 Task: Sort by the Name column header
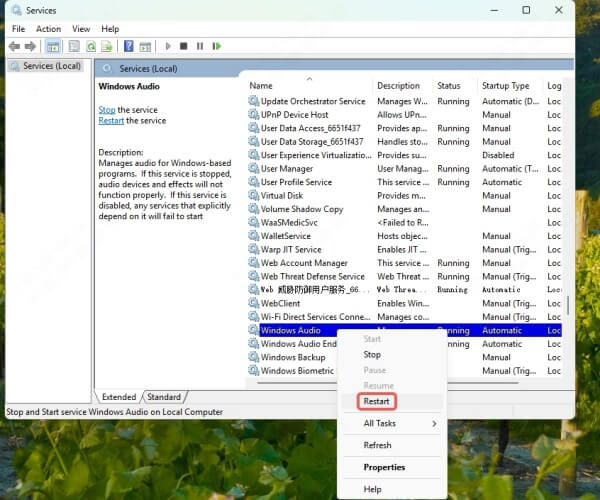pos(310,86)
